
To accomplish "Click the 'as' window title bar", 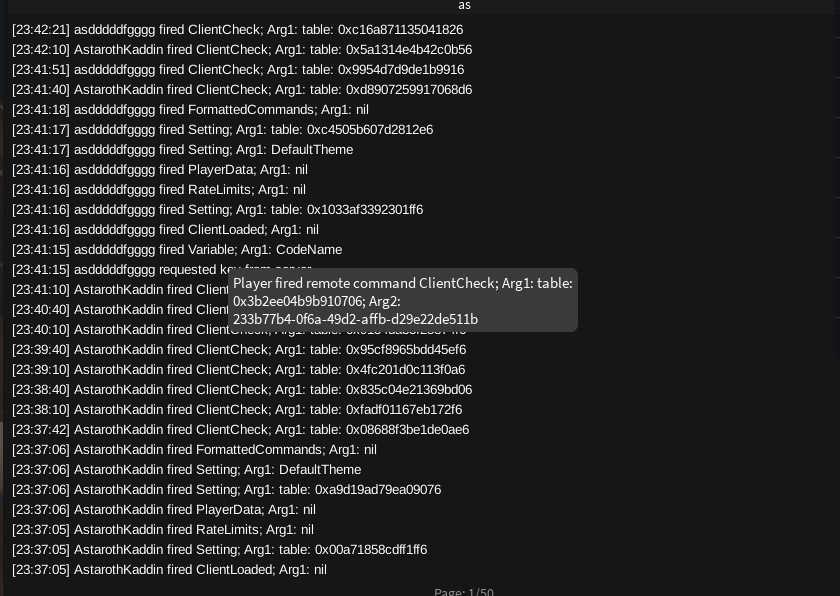I will (x=464, y=5).
